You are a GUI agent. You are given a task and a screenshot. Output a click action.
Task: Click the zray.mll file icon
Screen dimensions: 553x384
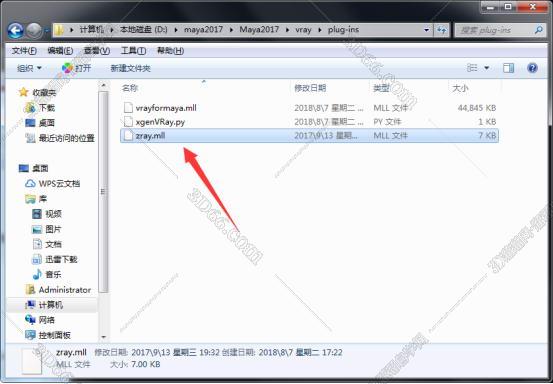(128, 135)
